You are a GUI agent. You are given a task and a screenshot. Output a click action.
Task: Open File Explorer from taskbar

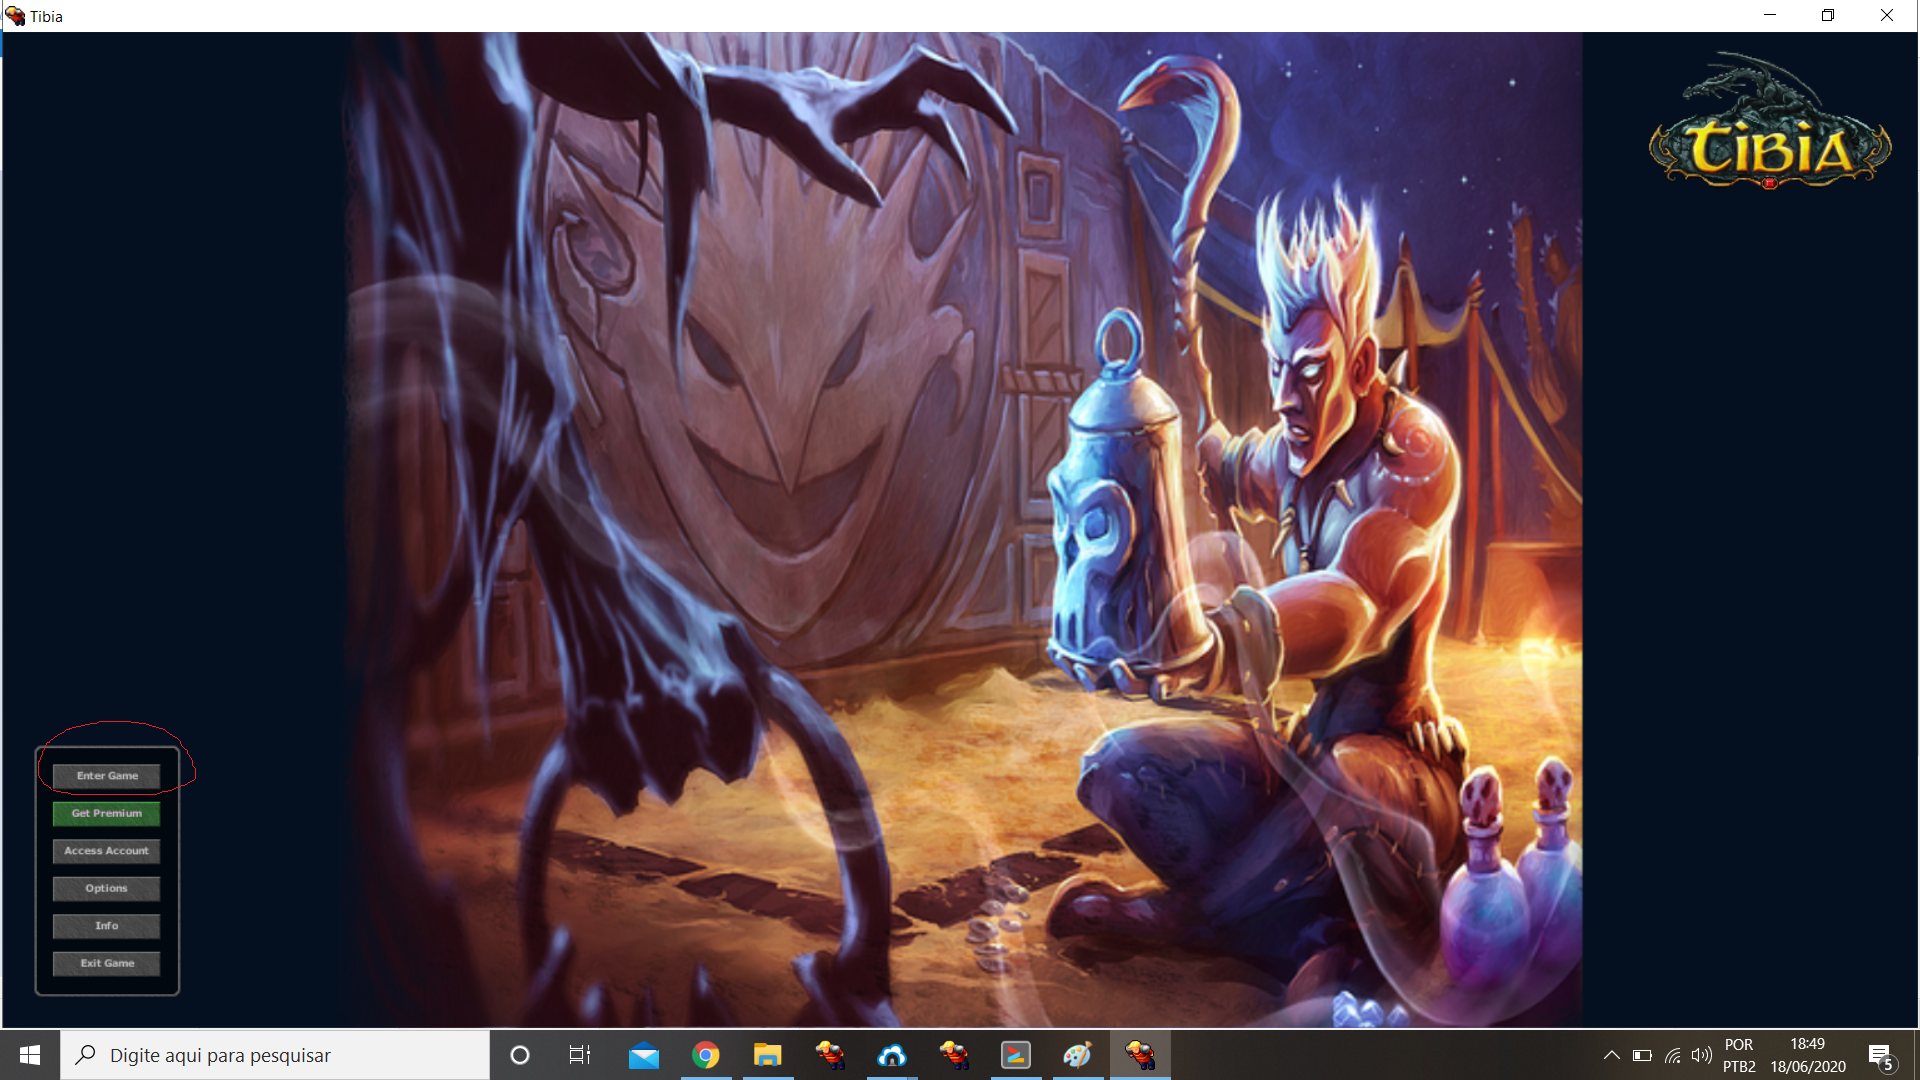click(x=768, y=1055)
